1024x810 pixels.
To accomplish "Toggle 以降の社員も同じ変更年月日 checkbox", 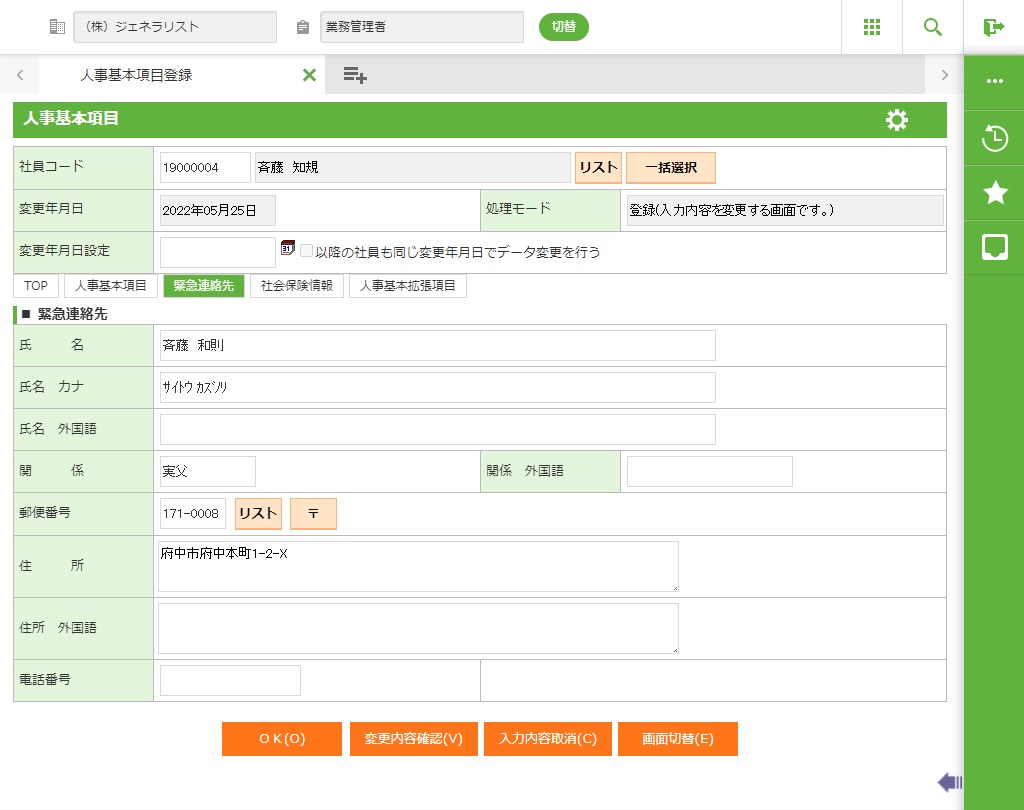I will [x=307, y=251].
